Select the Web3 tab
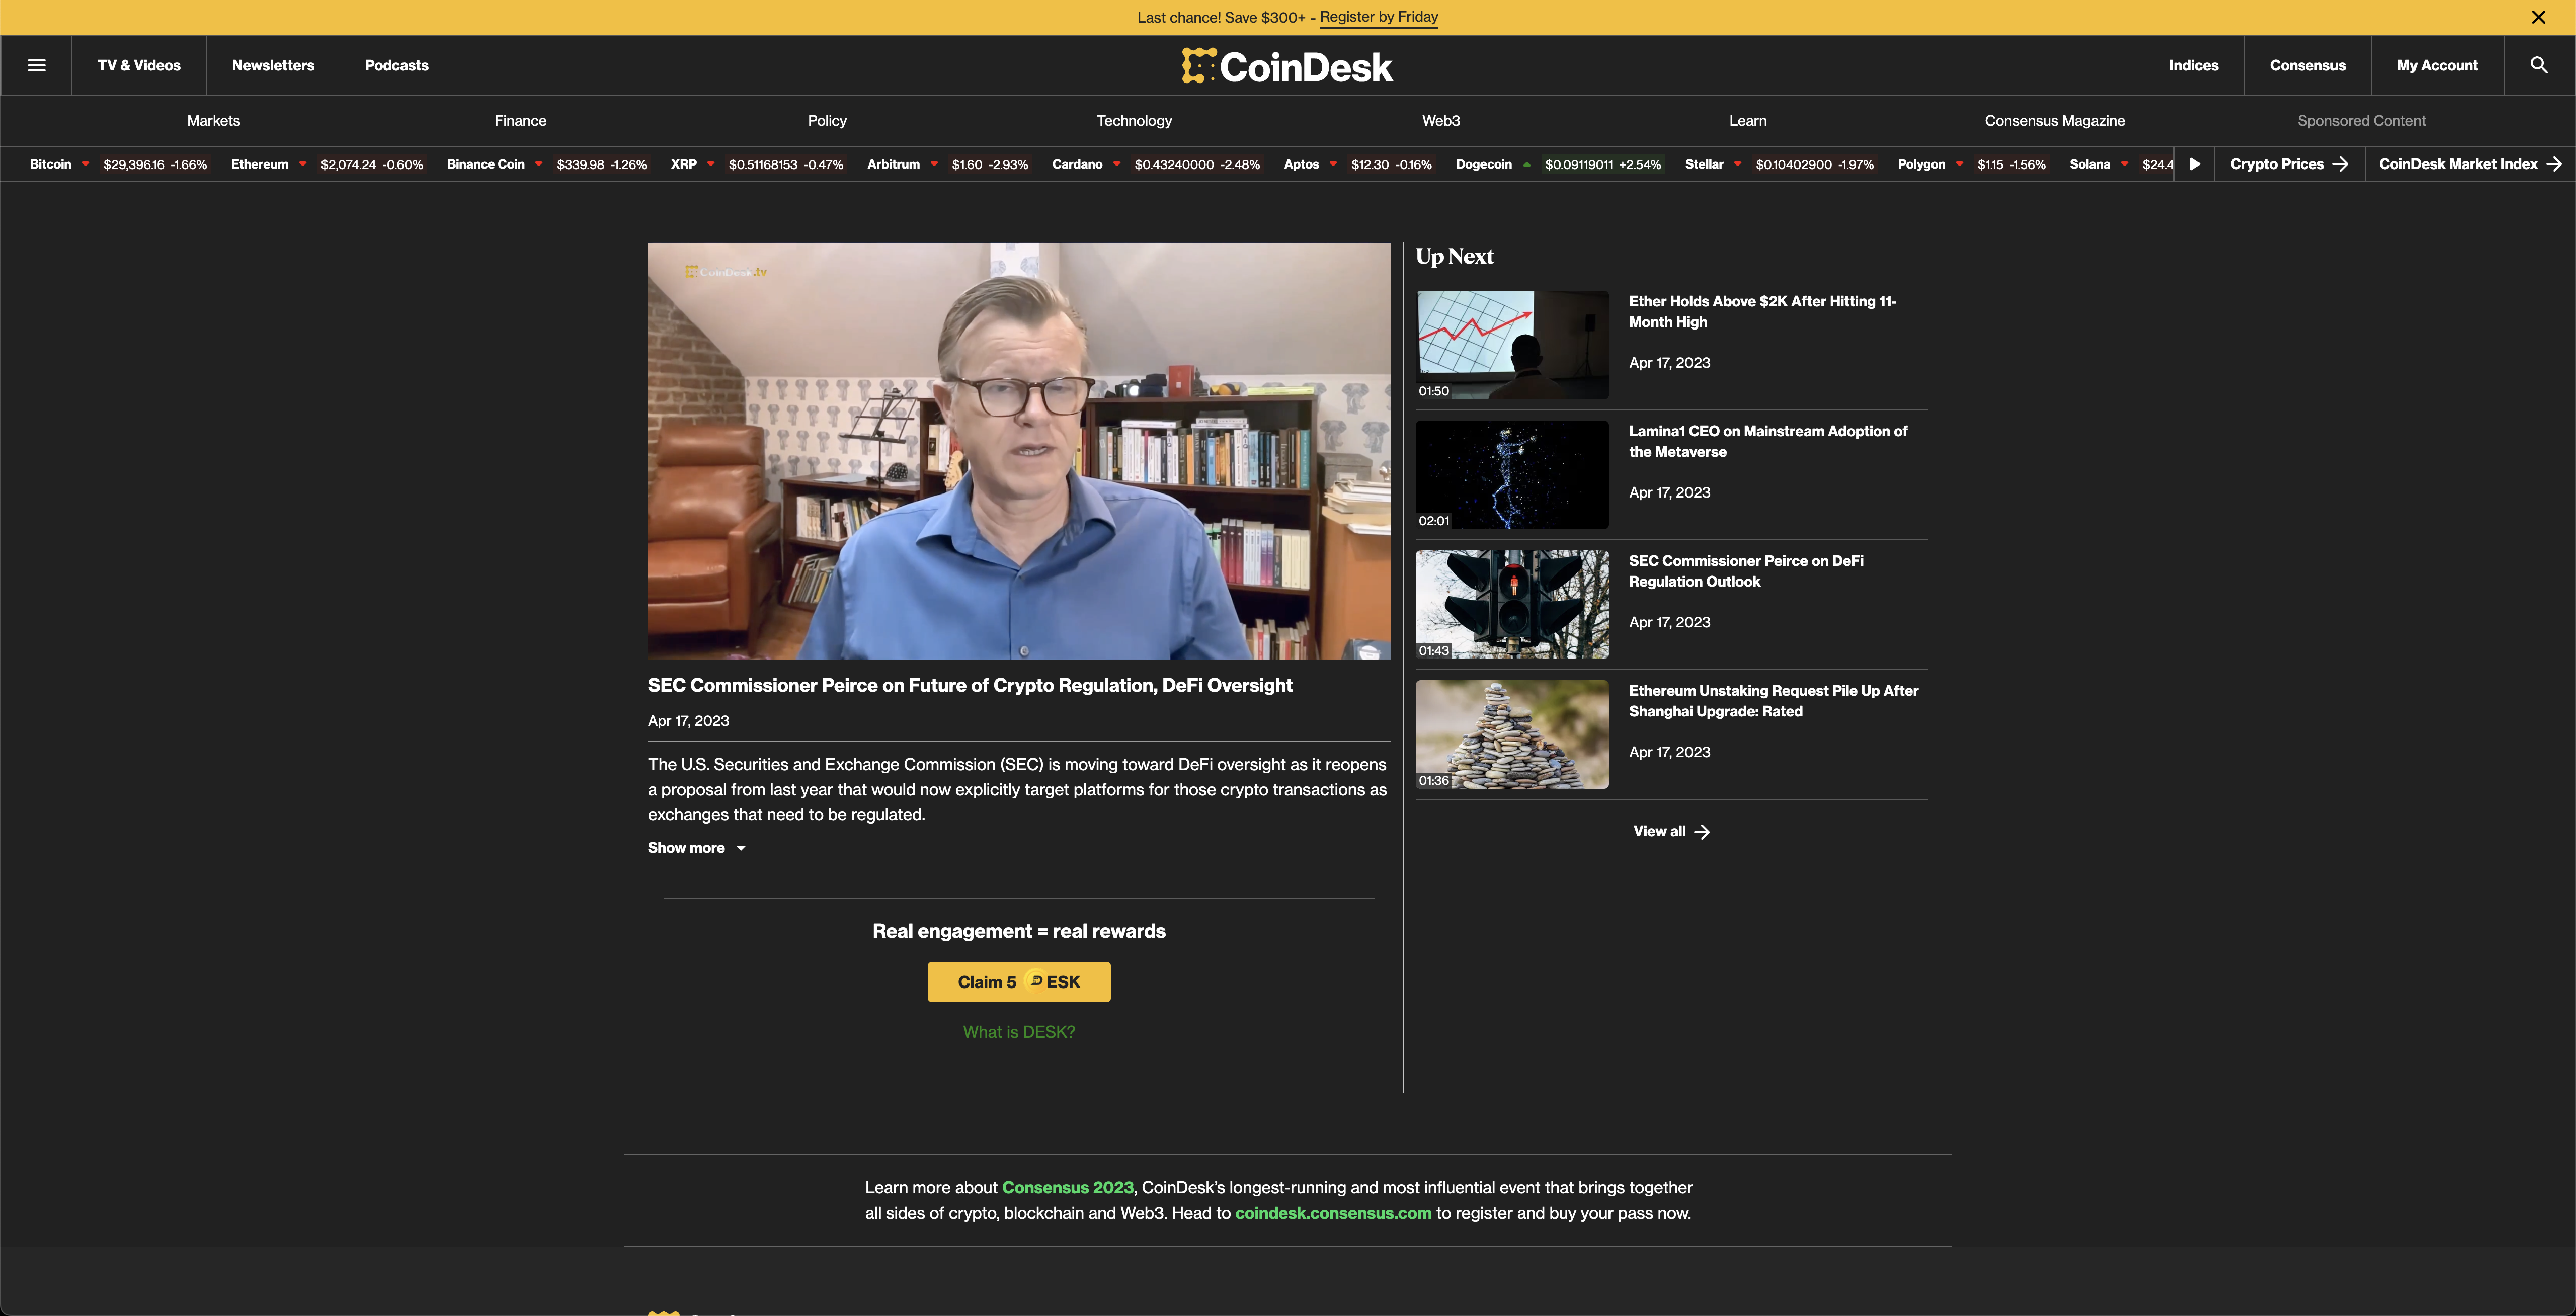2576x1316 pixels. click(1440, 120)
